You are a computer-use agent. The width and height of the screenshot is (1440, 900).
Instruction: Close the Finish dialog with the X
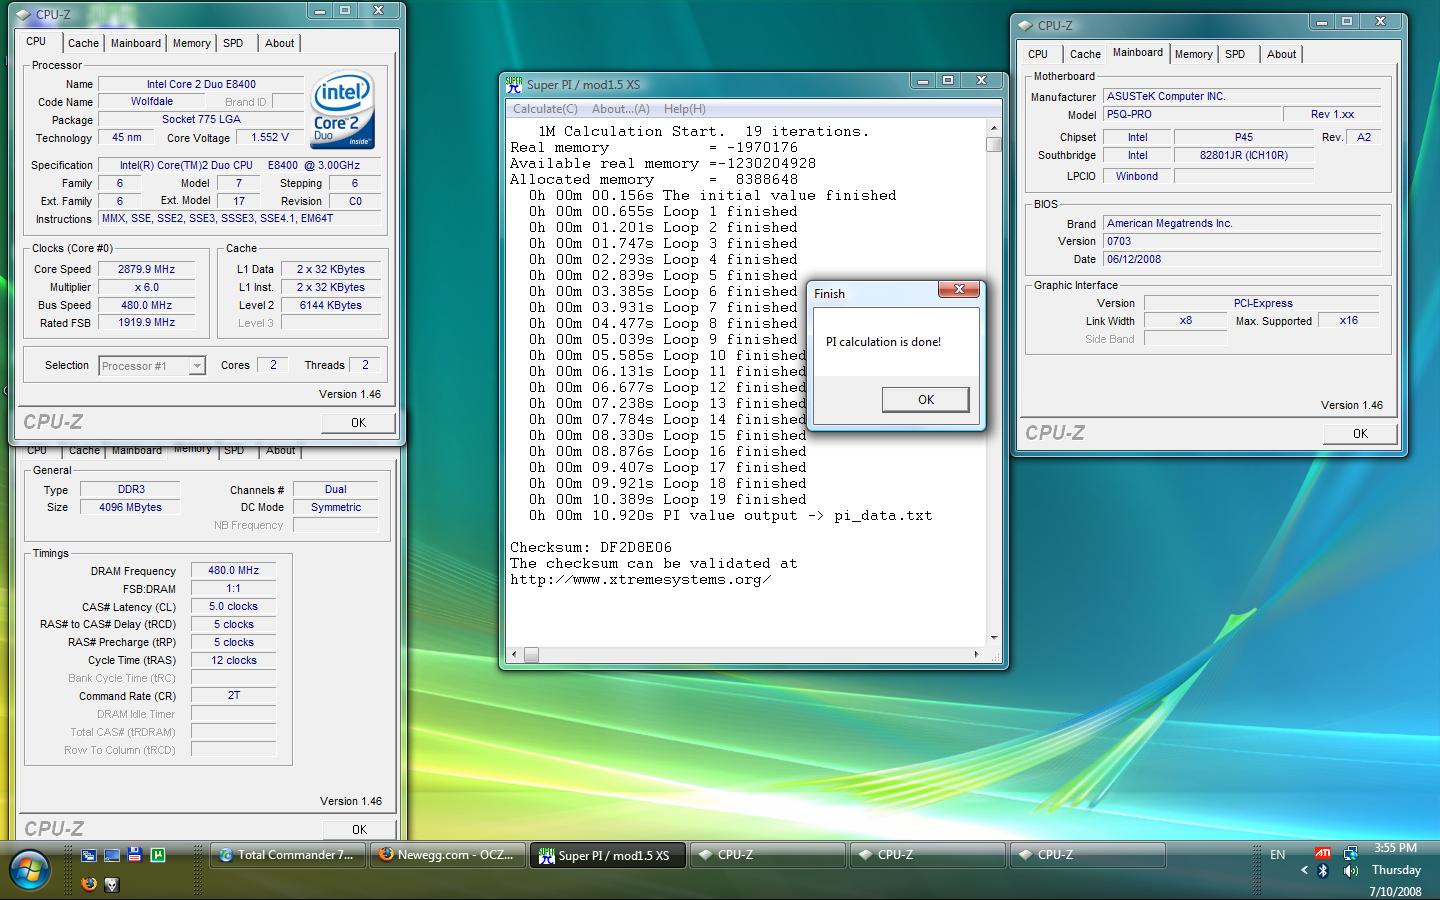point(959,290)
